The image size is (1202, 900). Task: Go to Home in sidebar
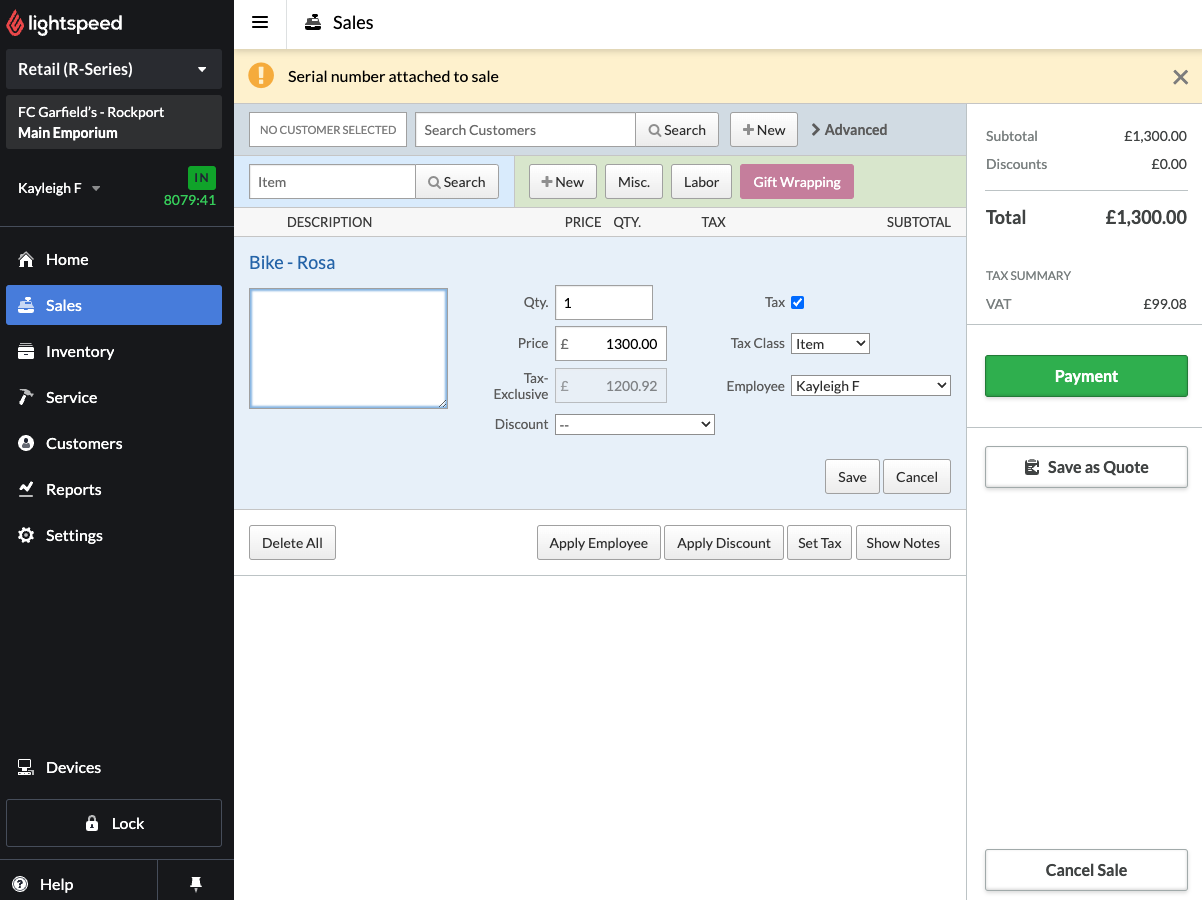click(114, 259)
